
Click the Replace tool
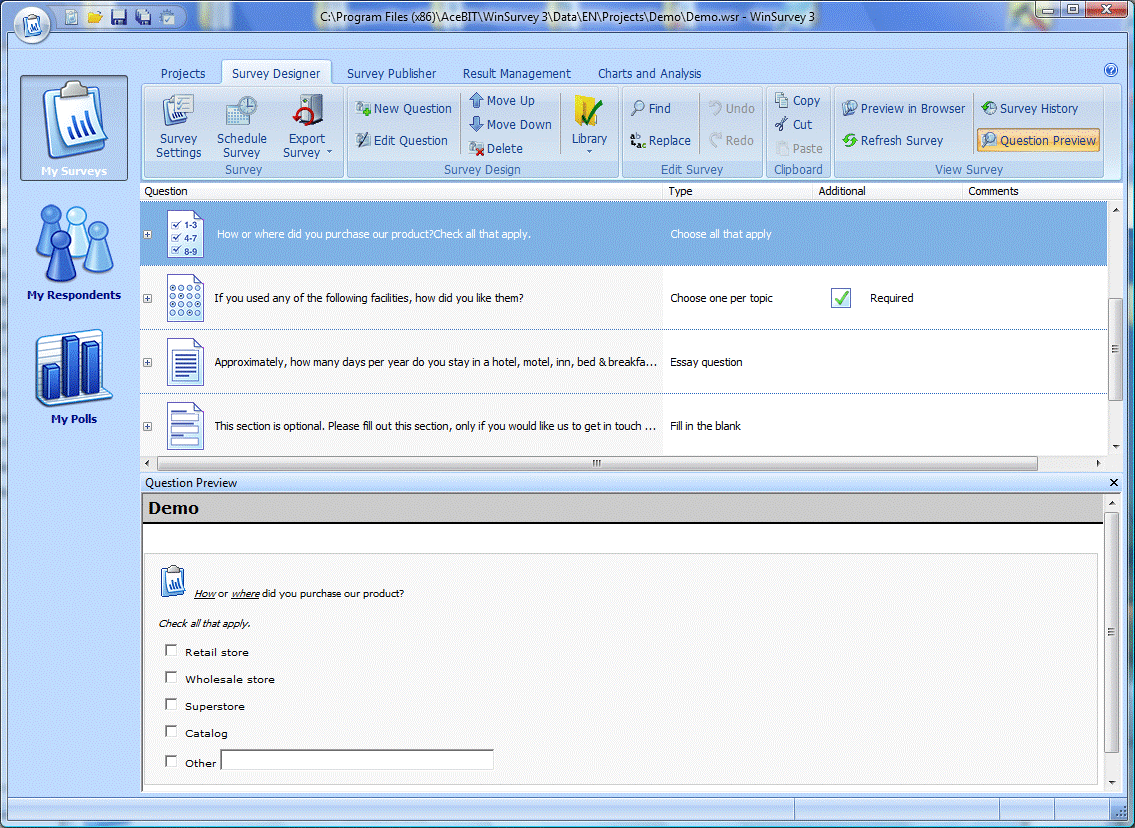point(660,140)
